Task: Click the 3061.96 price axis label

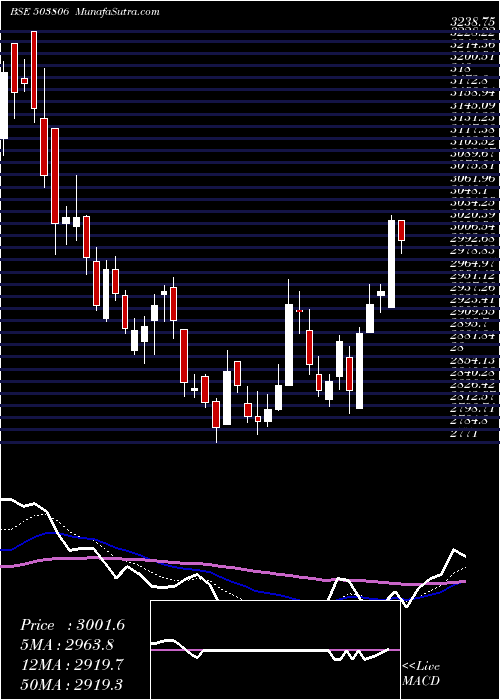Action: pyautogui.click(x=472, y=180)
